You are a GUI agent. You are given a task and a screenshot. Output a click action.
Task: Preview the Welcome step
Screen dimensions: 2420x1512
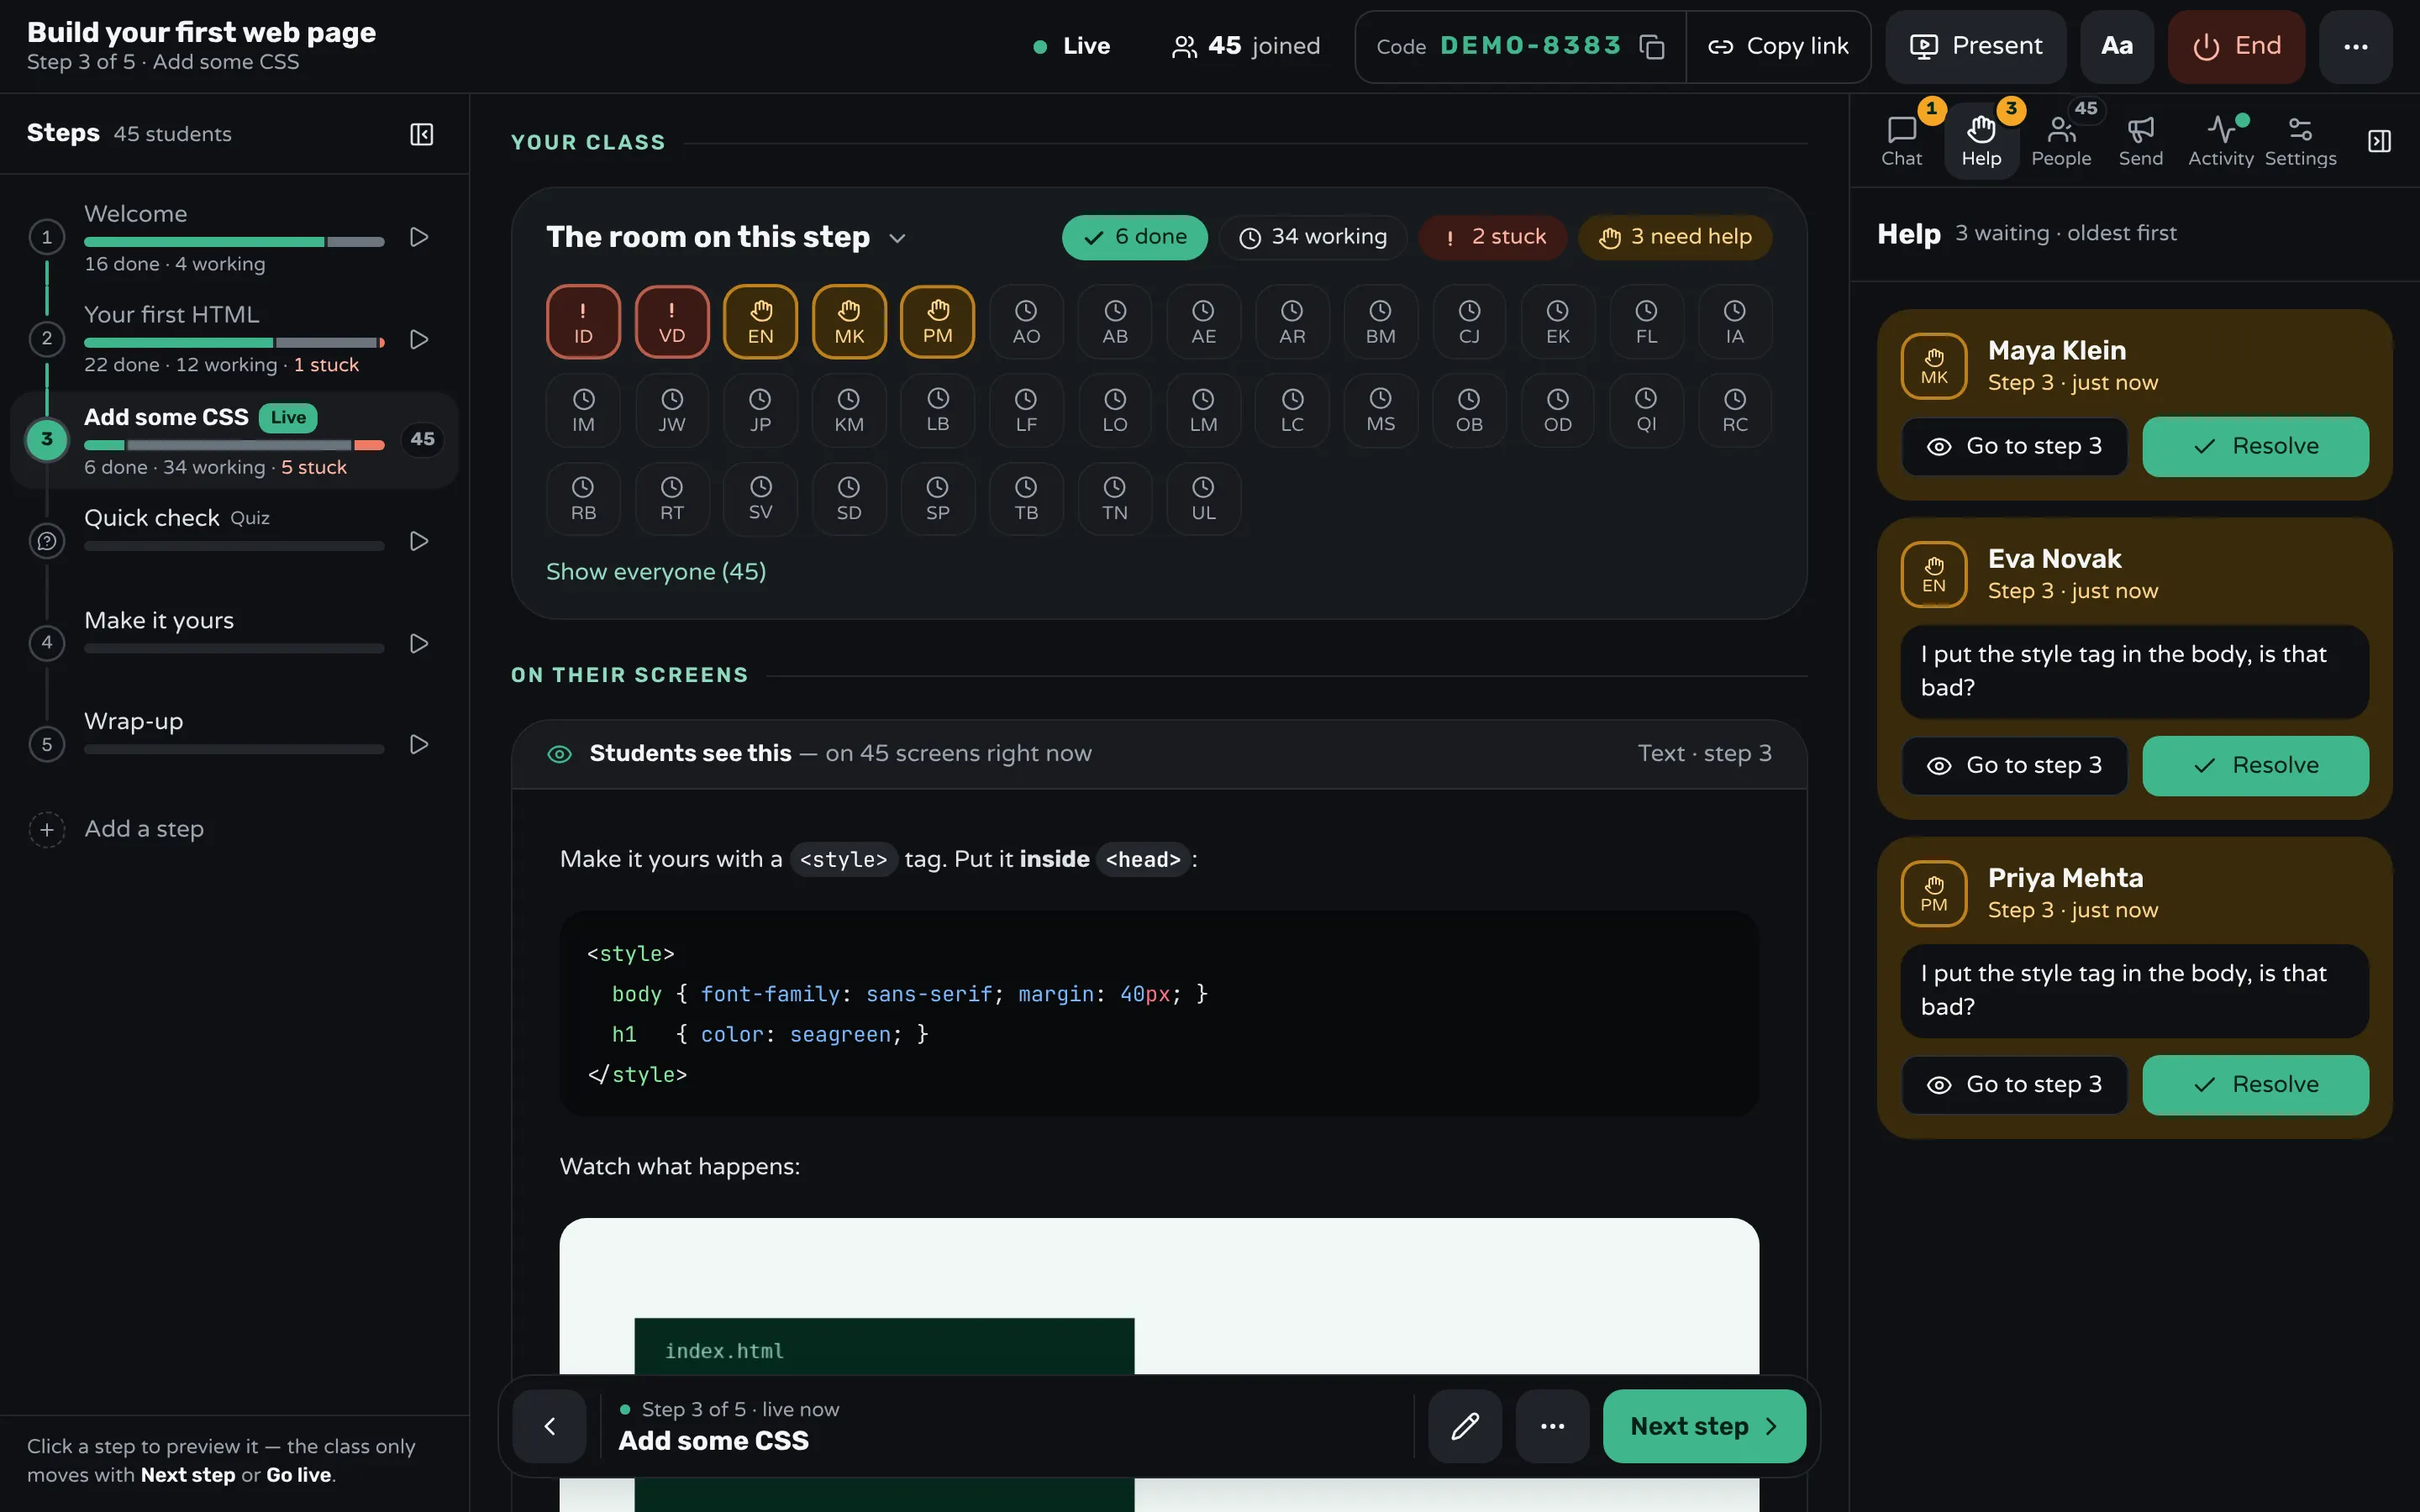(x=419, y=237)
